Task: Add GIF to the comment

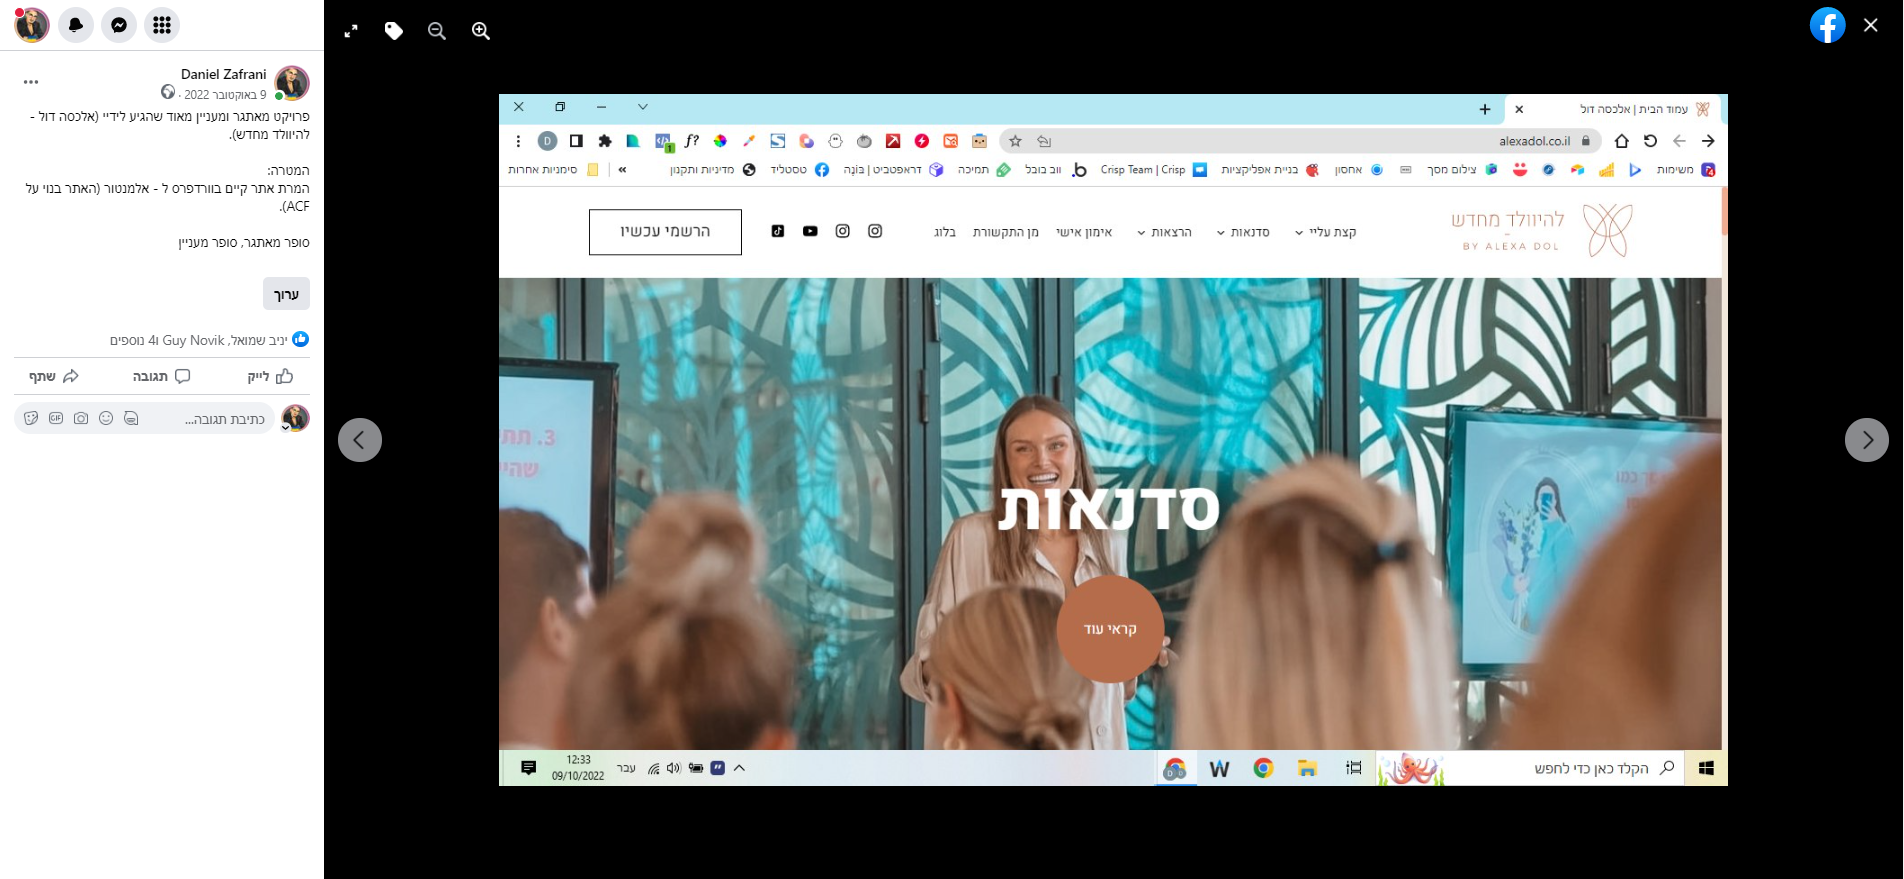Action: coord(56,418)
